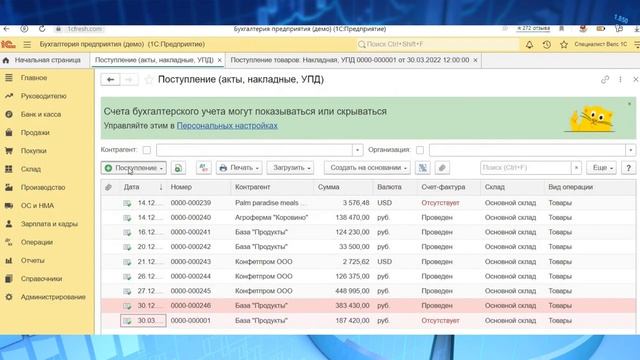Viewport: 640px width, 360px height.
Task: Select the Агроферма "Коровино" cell
Action: point(271,218)
